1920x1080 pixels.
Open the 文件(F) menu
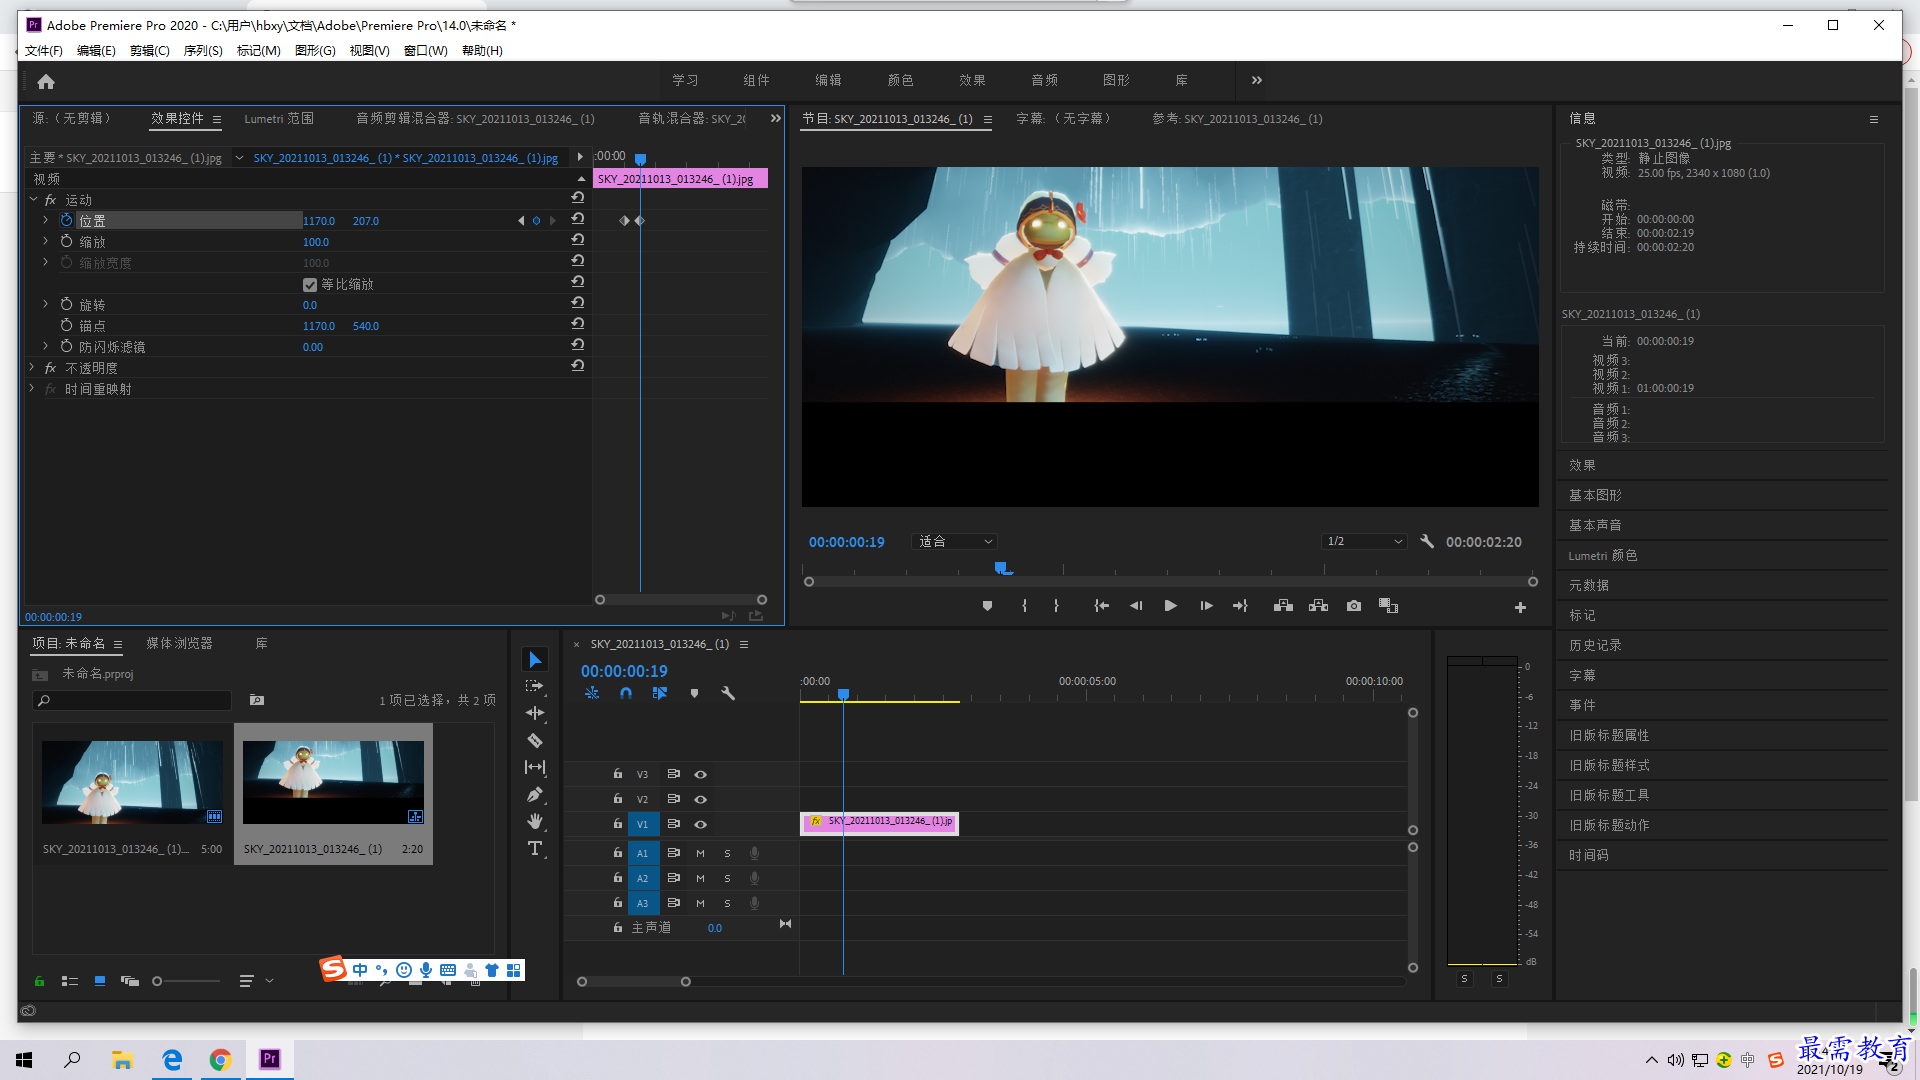point(43,50)
